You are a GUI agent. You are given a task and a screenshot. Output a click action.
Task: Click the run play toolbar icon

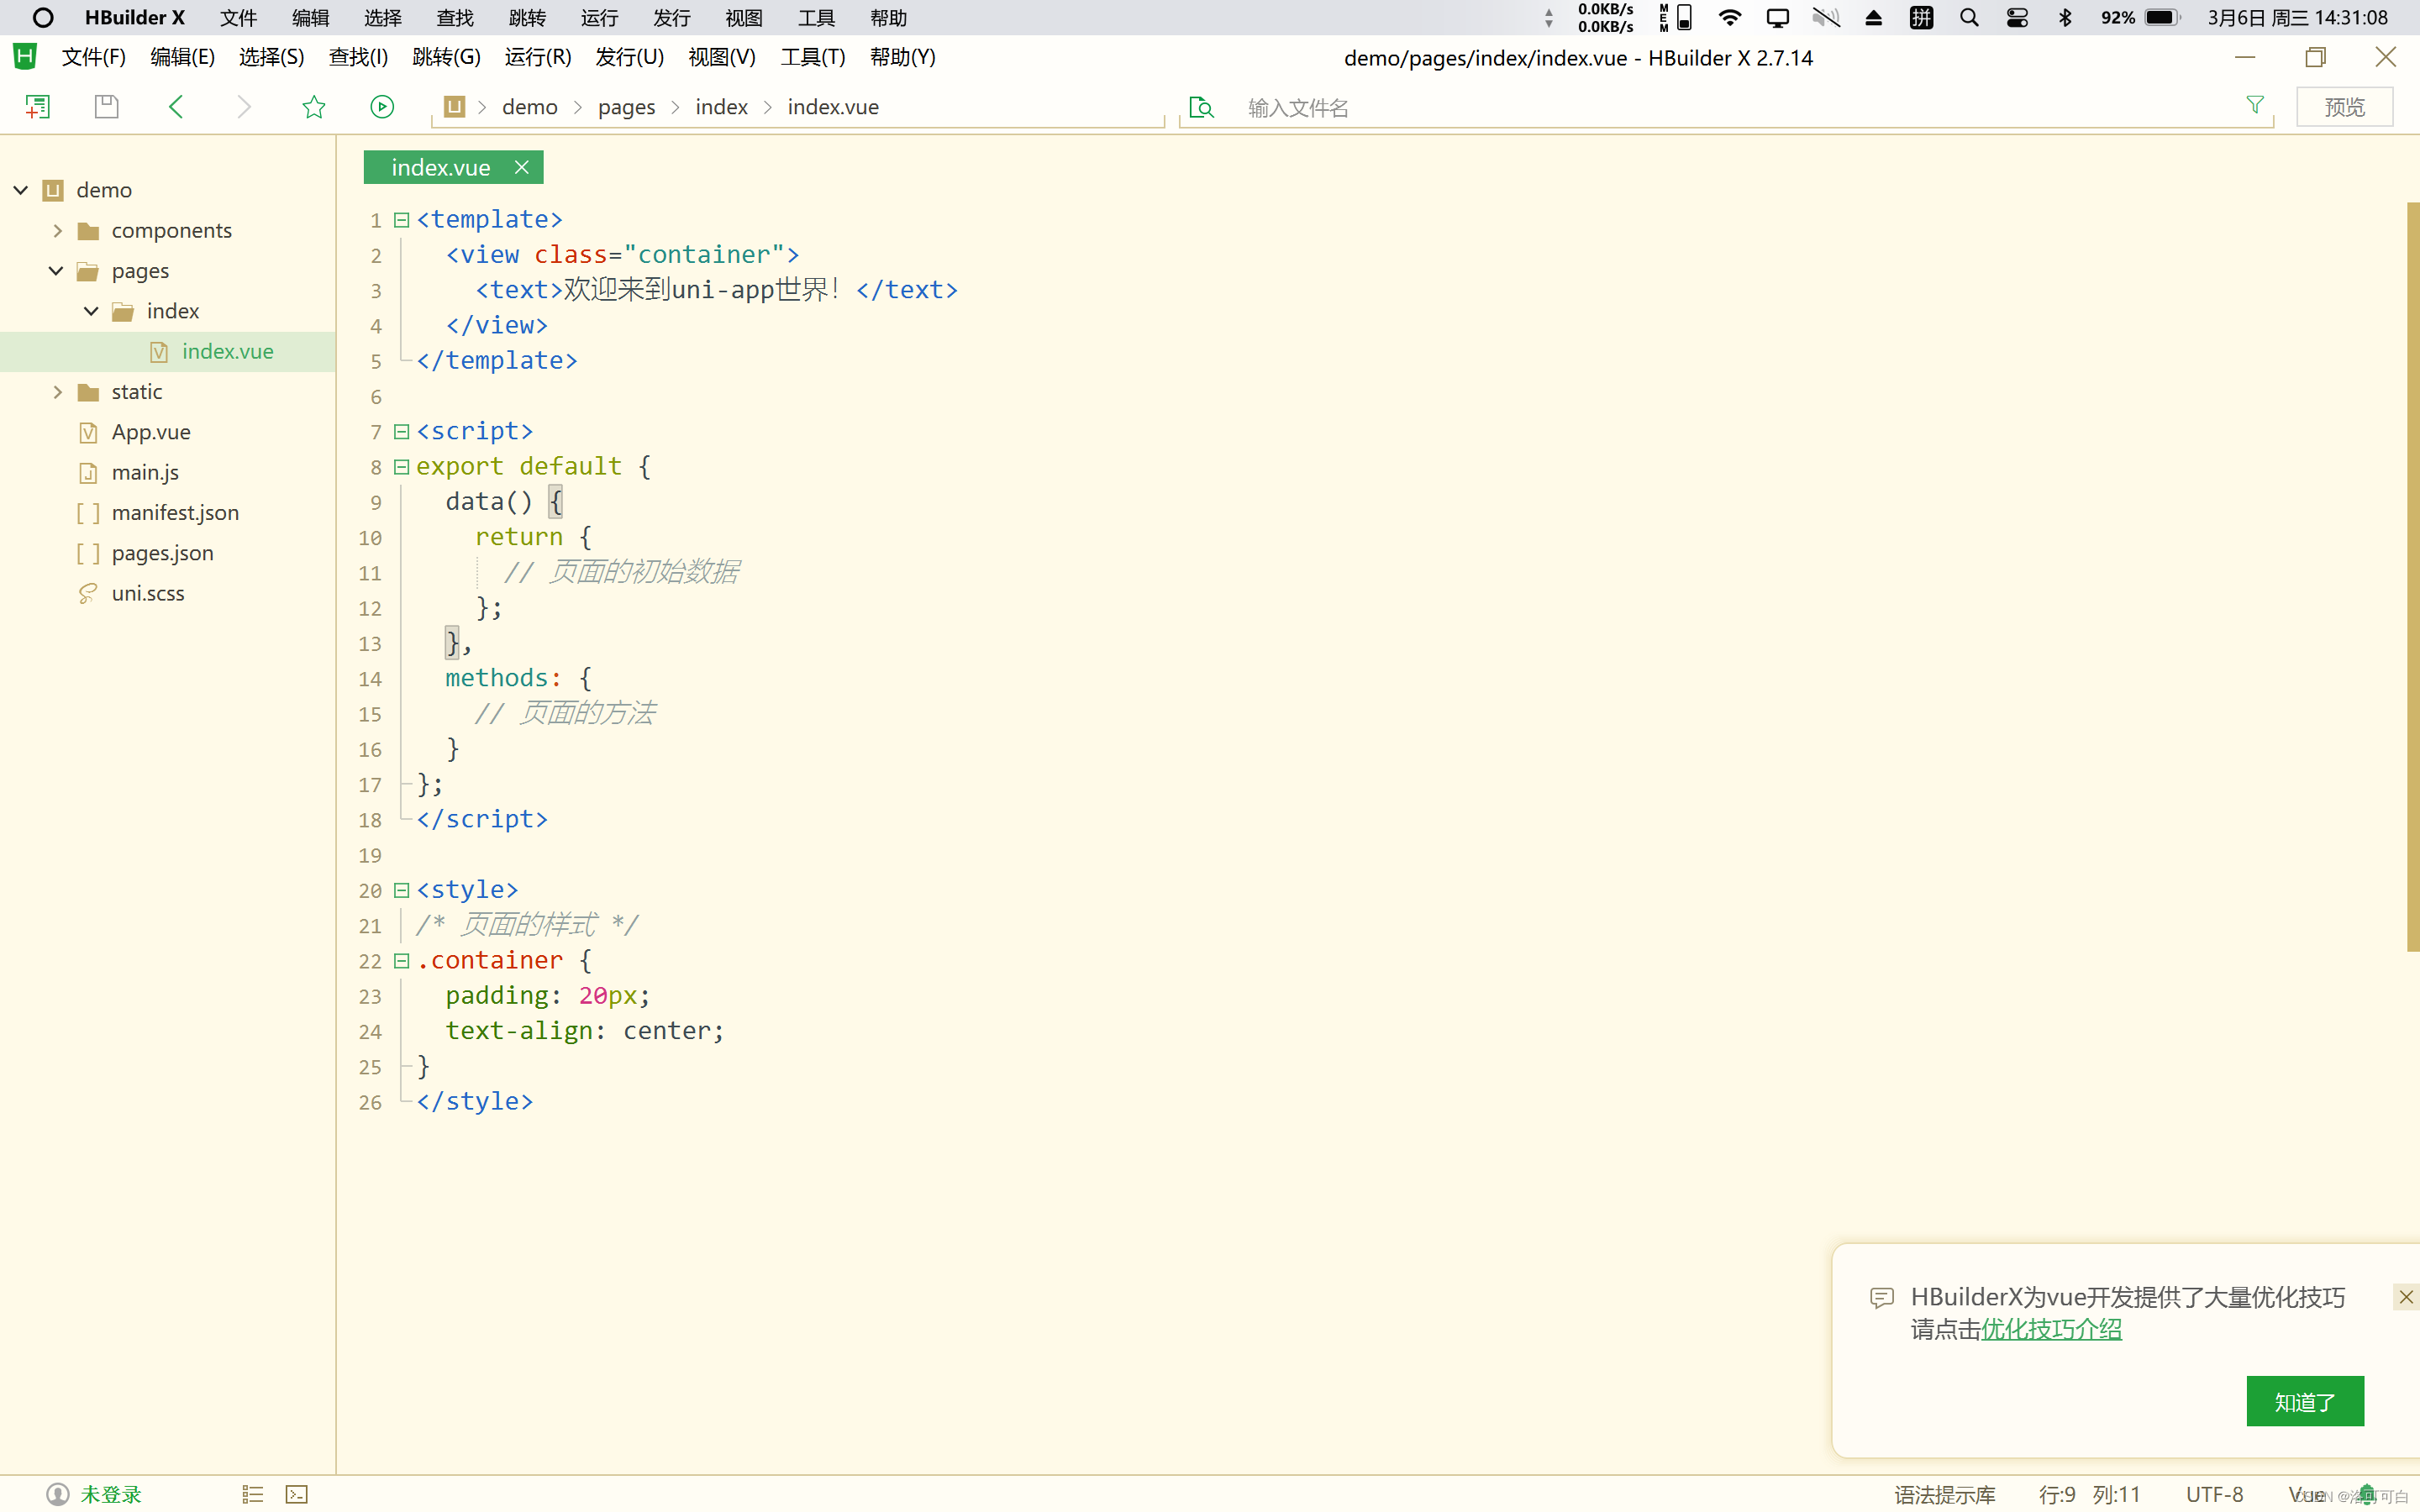[382, 107]
